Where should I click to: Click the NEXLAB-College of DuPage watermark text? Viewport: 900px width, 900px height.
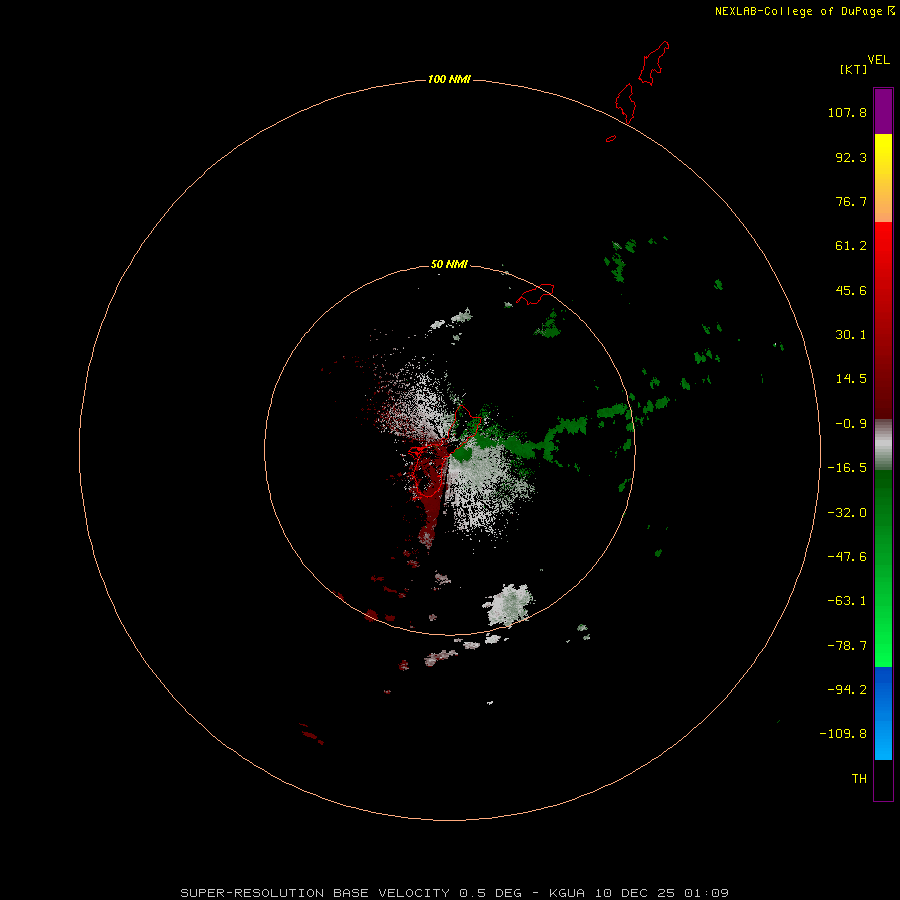pyautogui.click(x=804, y=11)
